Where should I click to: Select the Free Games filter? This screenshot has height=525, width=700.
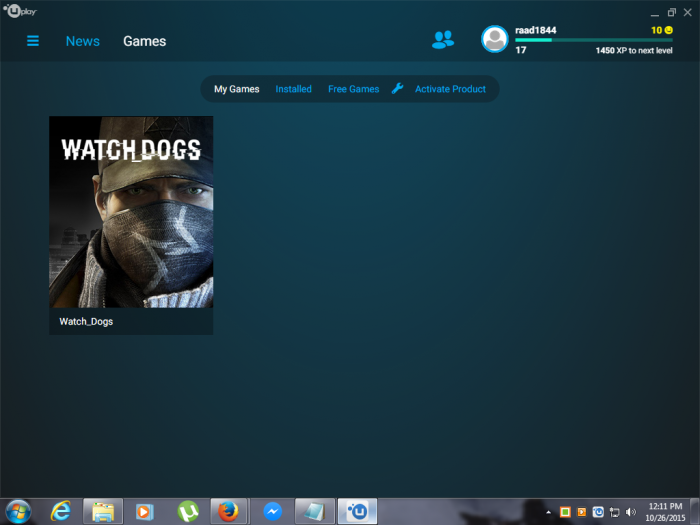click(x=354, y=89)
